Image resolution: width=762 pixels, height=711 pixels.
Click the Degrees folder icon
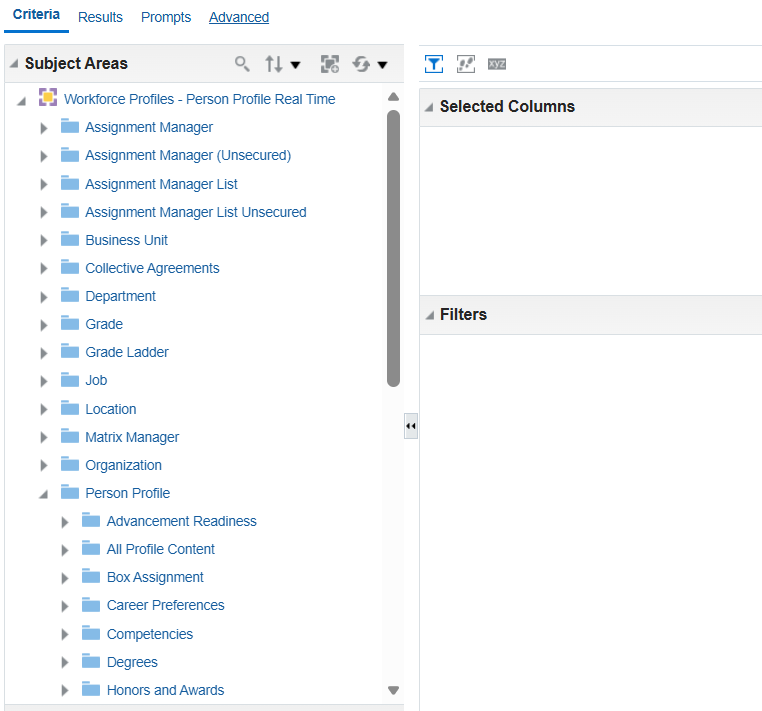91,660
